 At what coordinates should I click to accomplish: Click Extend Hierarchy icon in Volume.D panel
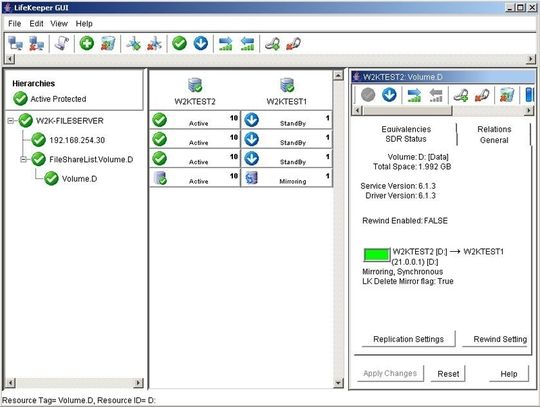coord(414,95)
